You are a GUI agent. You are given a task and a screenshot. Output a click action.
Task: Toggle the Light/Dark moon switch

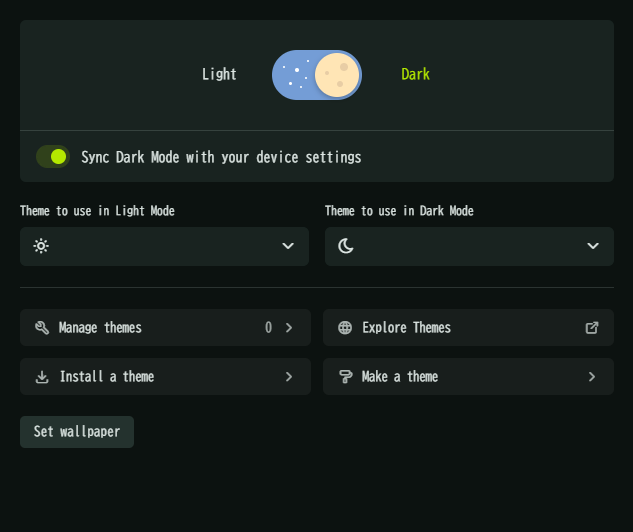tap(317, 75)
